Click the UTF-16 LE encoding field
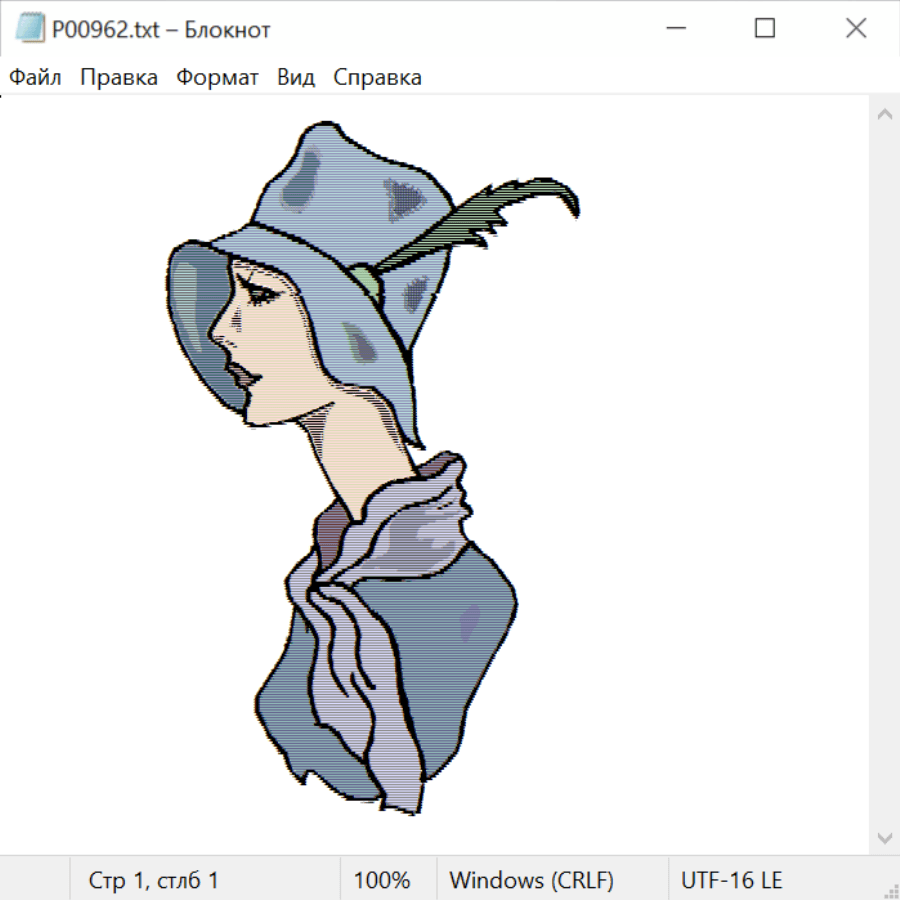Image resolution: width=900 pixels, height=900 pixels. [x=731, y=880]
